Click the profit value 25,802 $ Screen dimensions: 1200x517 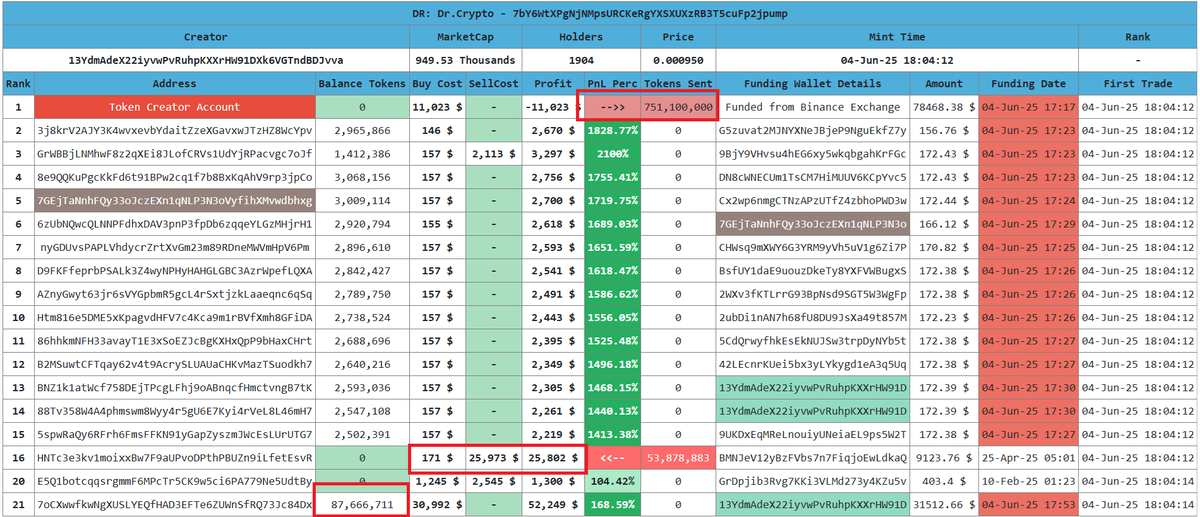[x=553, y=458]
